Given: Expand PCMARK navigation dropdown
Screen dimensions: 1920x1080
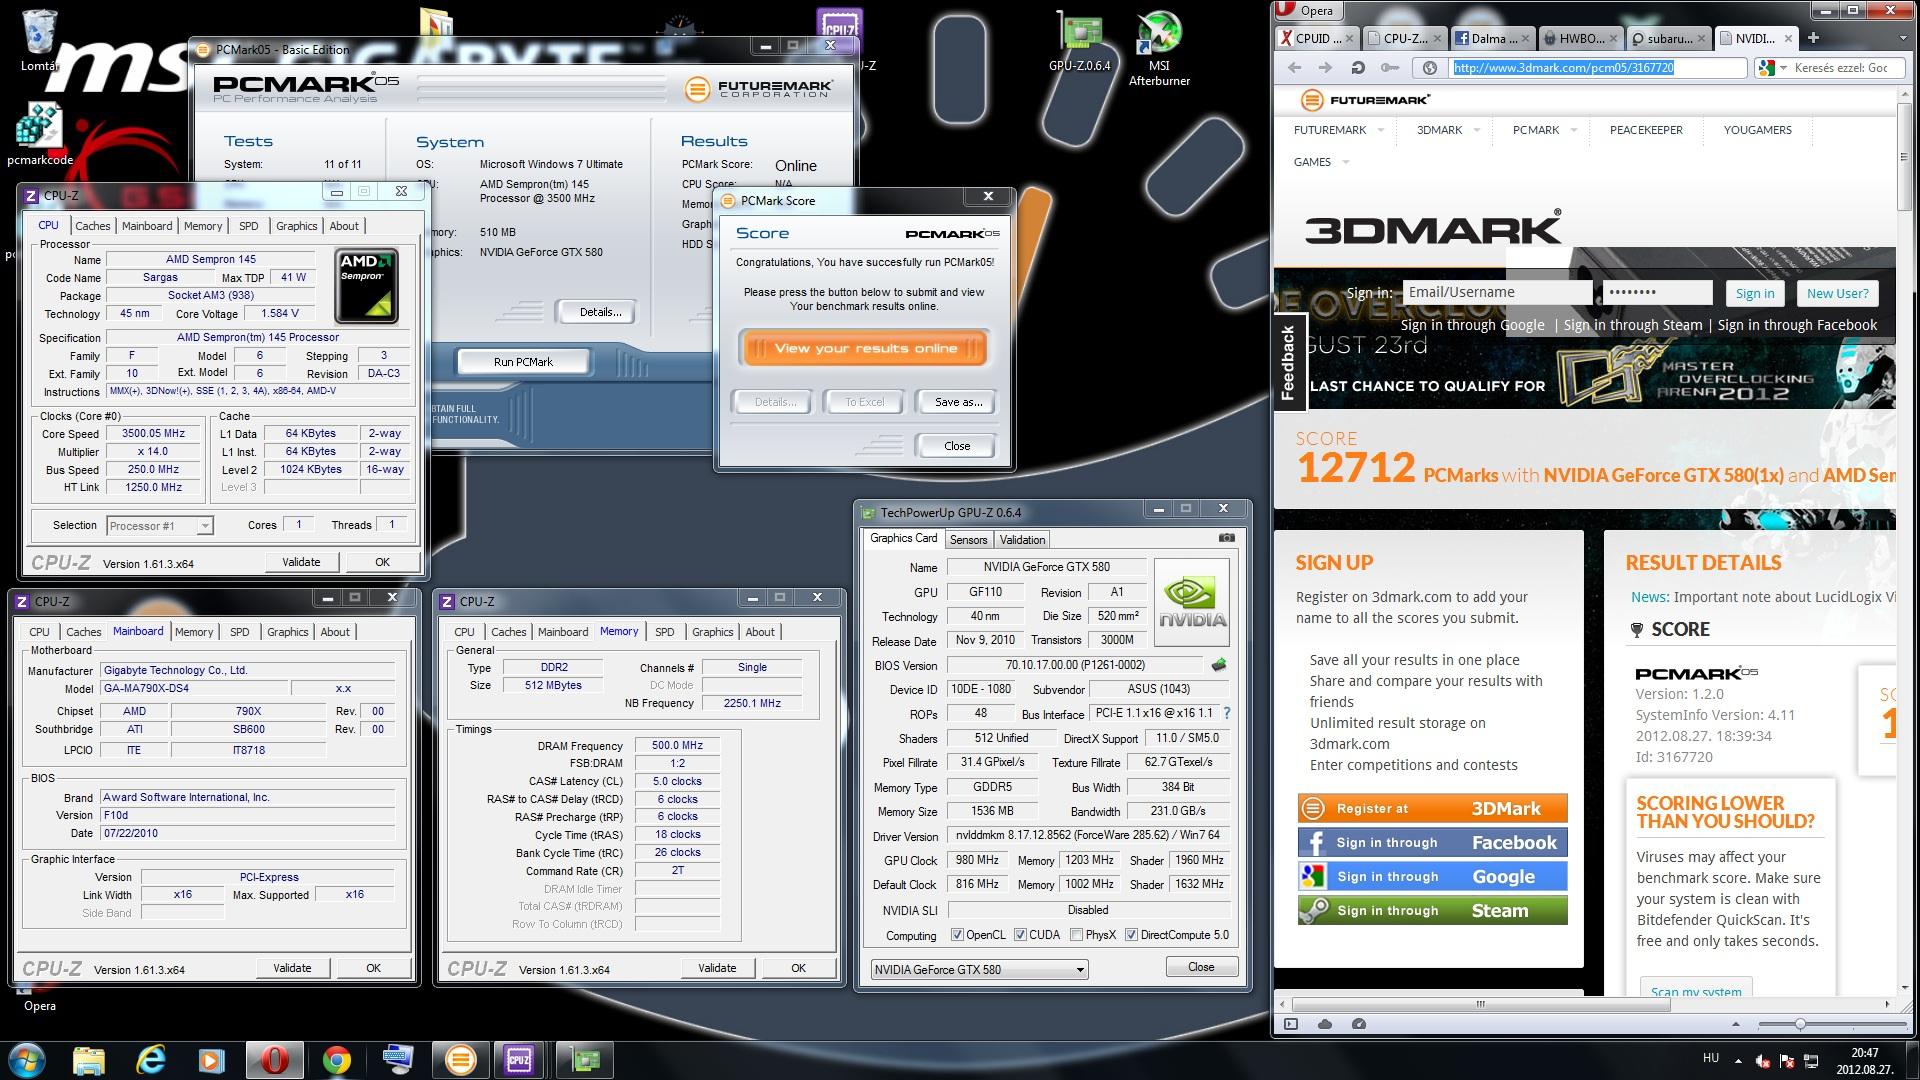Looking at the screenshot, I should (1573, 130).
